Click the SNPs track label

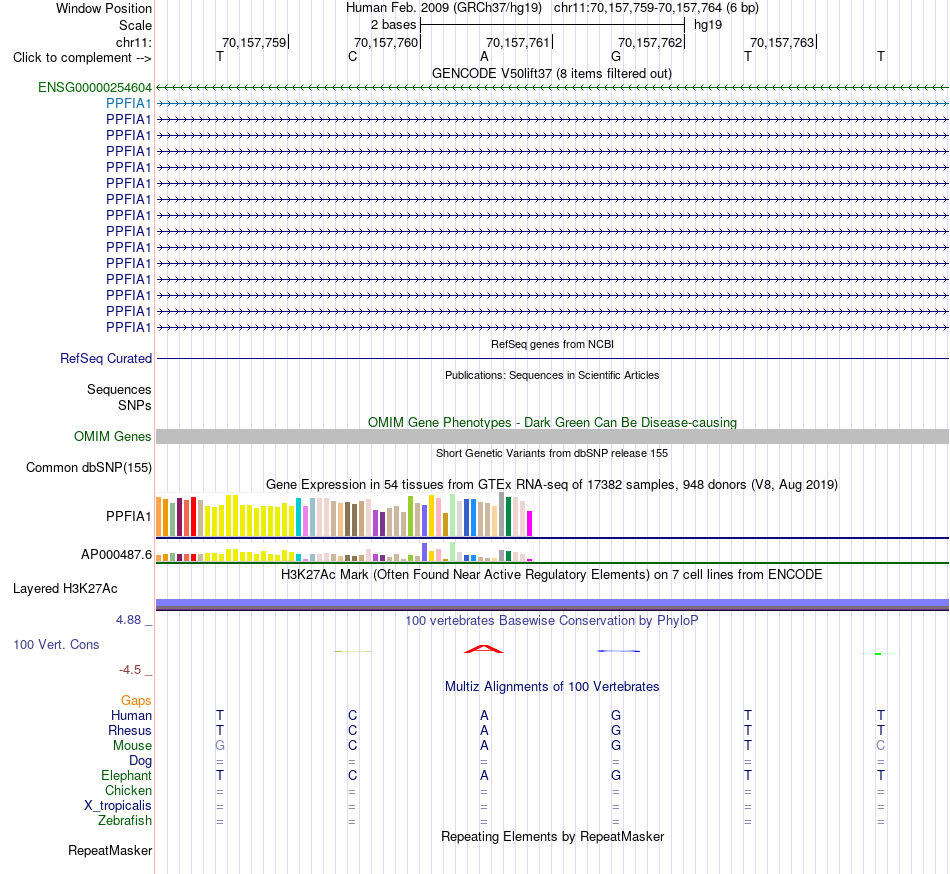[135, 405]
